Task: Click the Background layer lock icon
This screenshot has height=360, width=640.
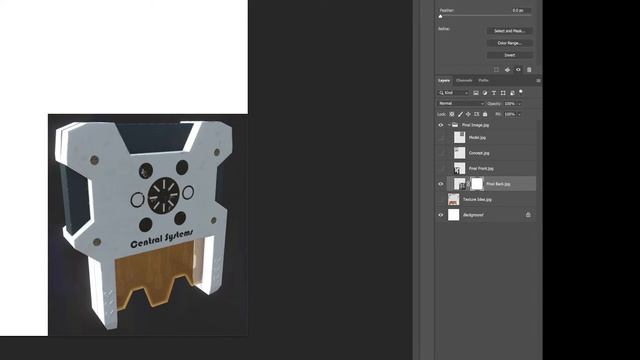Action: tap(528, 215)
